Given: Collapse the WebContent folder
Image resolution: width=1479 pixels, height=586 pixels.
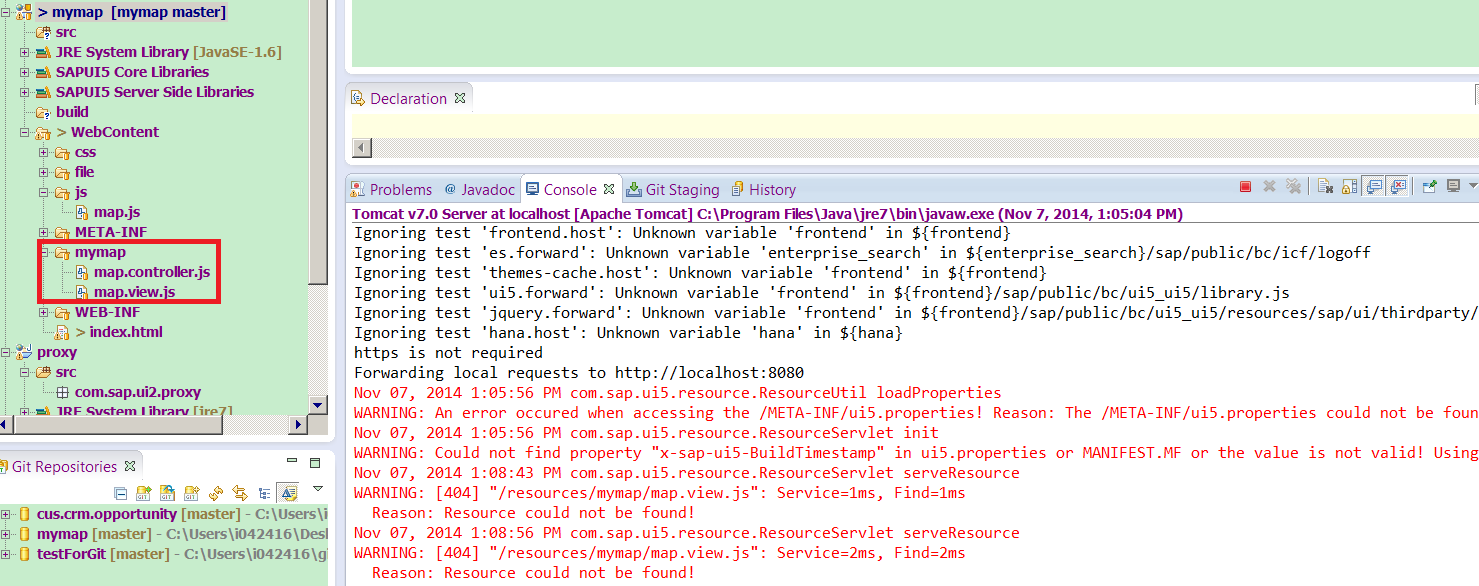Looking at the screenshot, I should [x=24, y=132].
